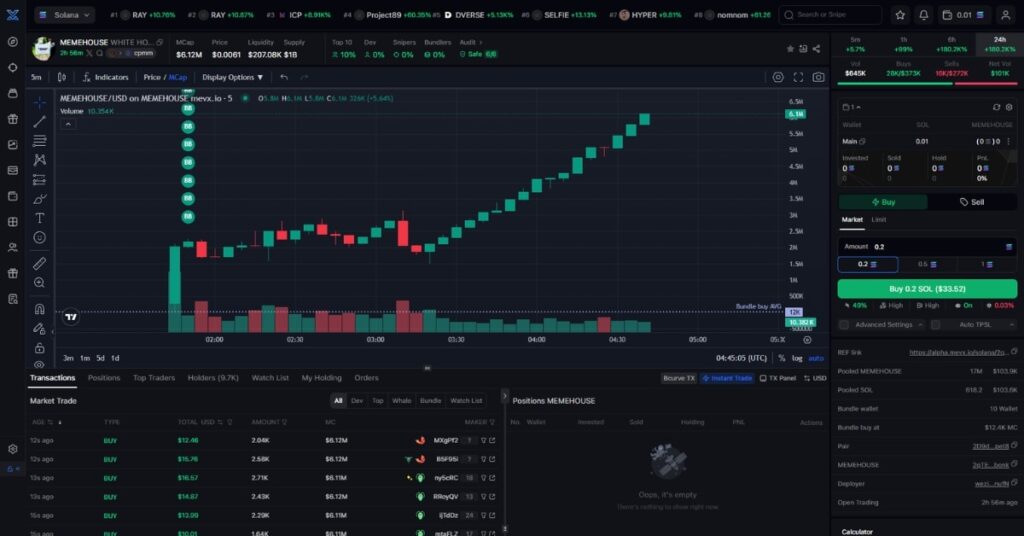Select the crosshair cursor tool

[x=39, y=102]
